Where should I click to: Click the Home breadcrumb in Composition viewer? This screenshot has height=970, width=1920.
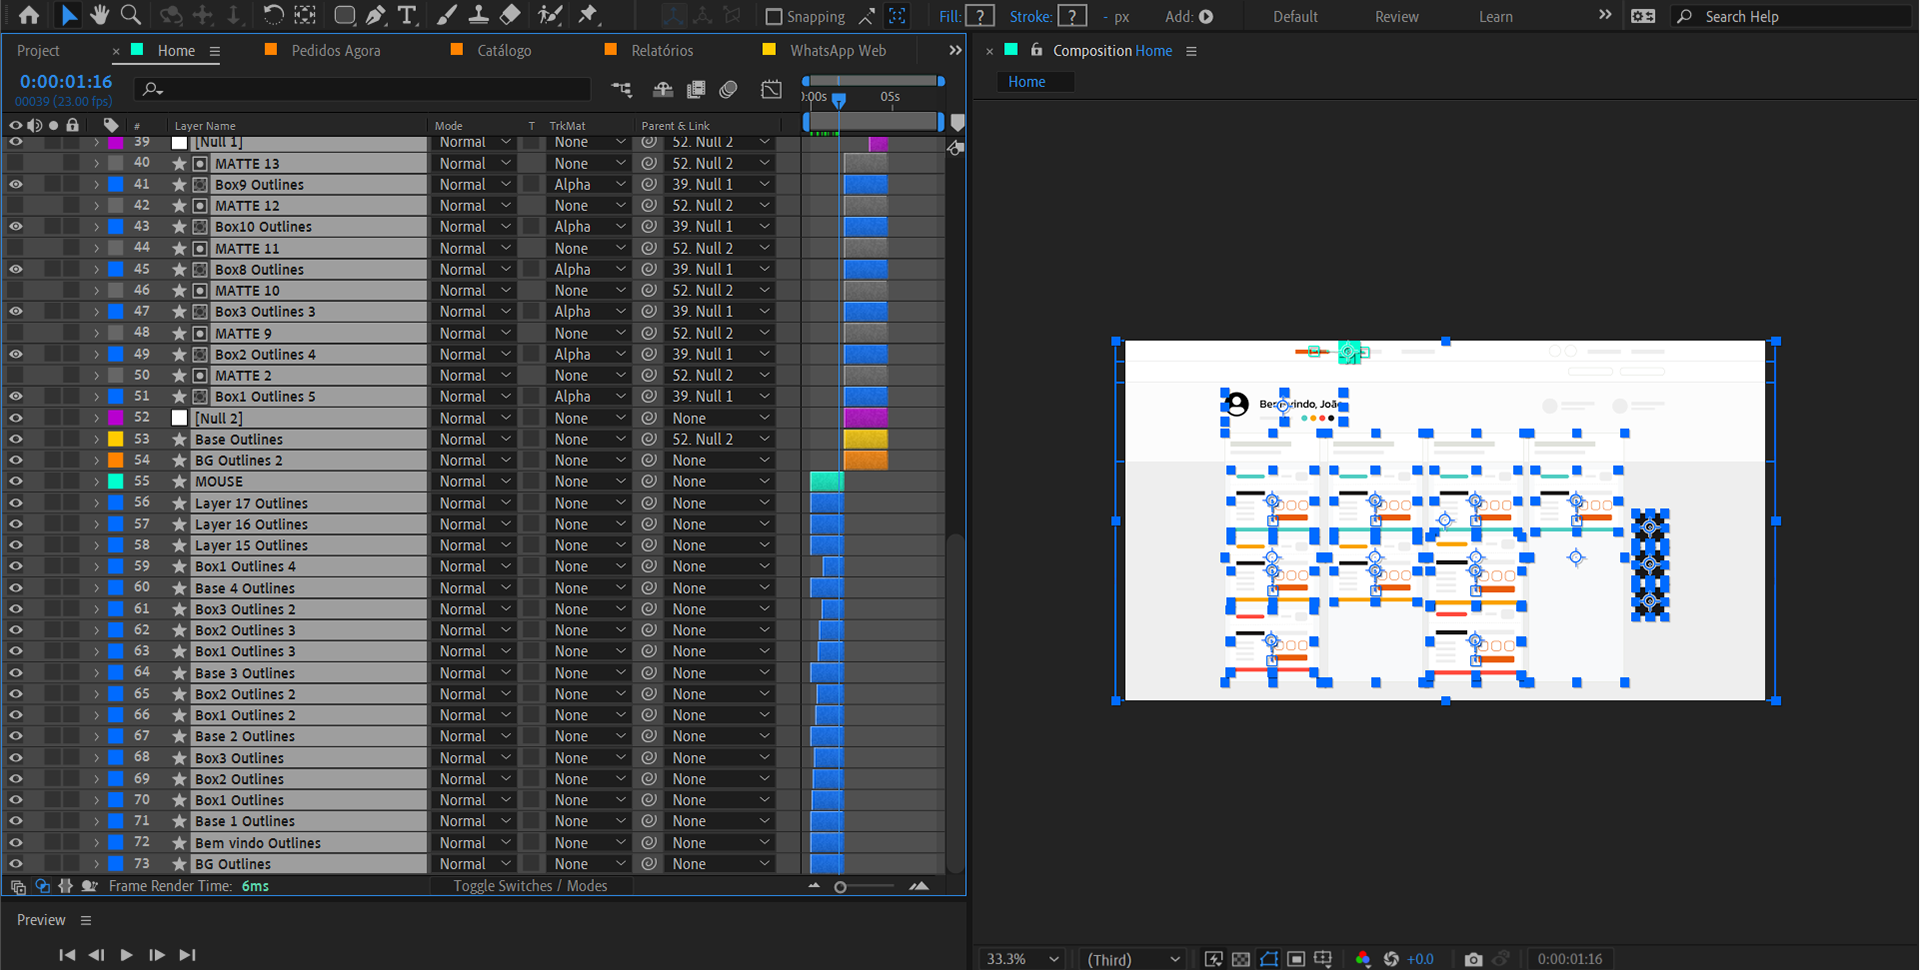[x=1027, y=82]
